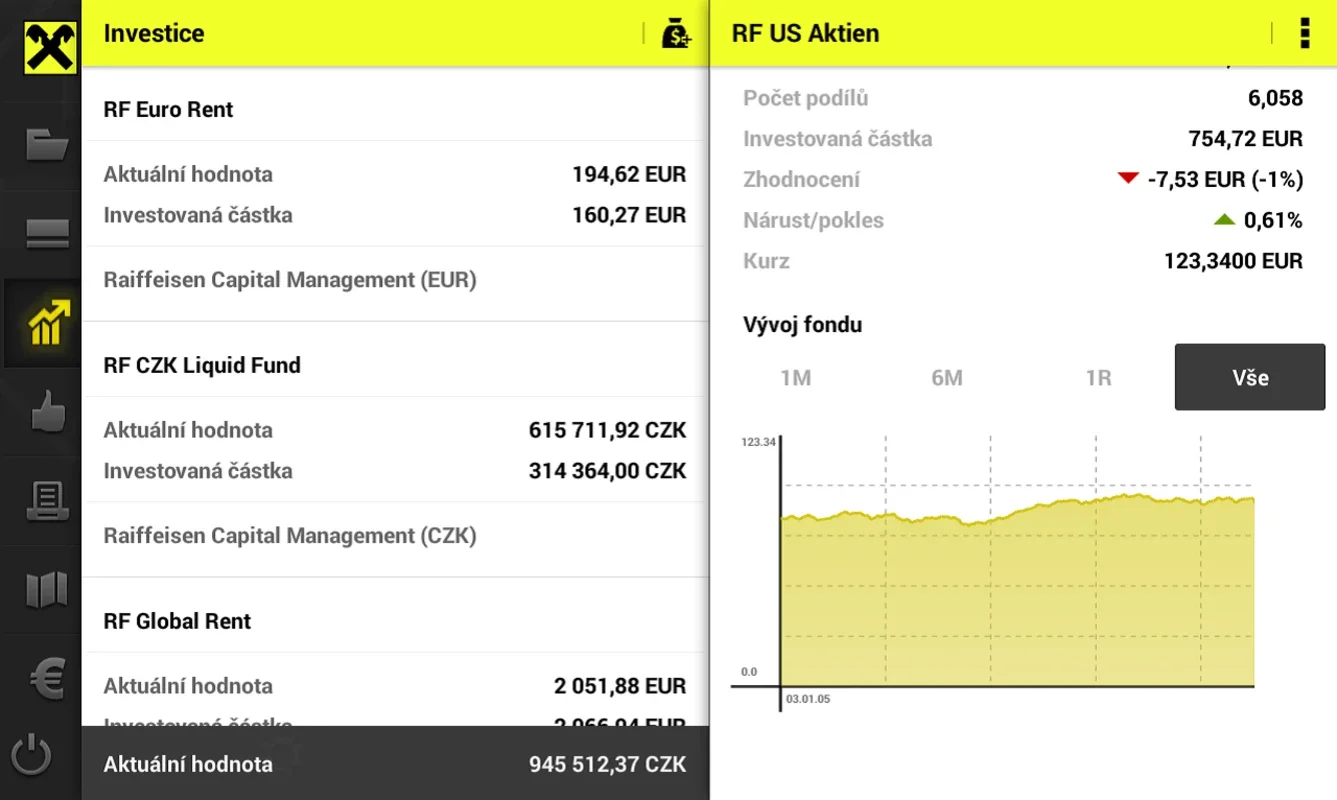Select the Vše chart period tab
The image size is (1337, 800).
(x=1250, y=377)
